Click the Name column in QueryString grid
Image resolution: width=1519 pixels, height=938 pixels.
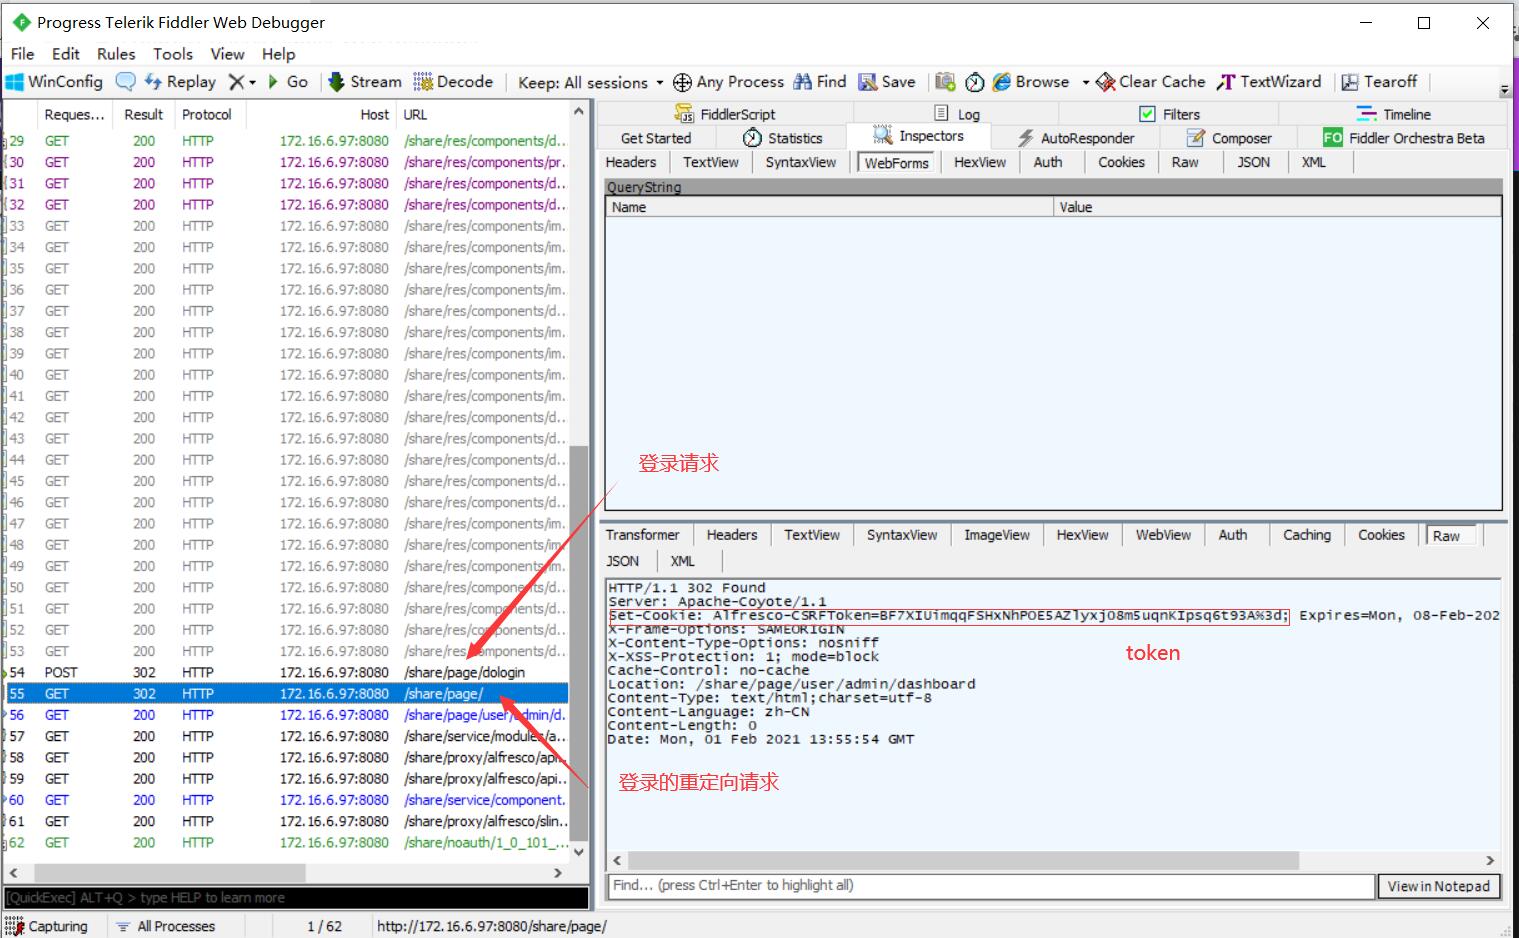point(830,207)
